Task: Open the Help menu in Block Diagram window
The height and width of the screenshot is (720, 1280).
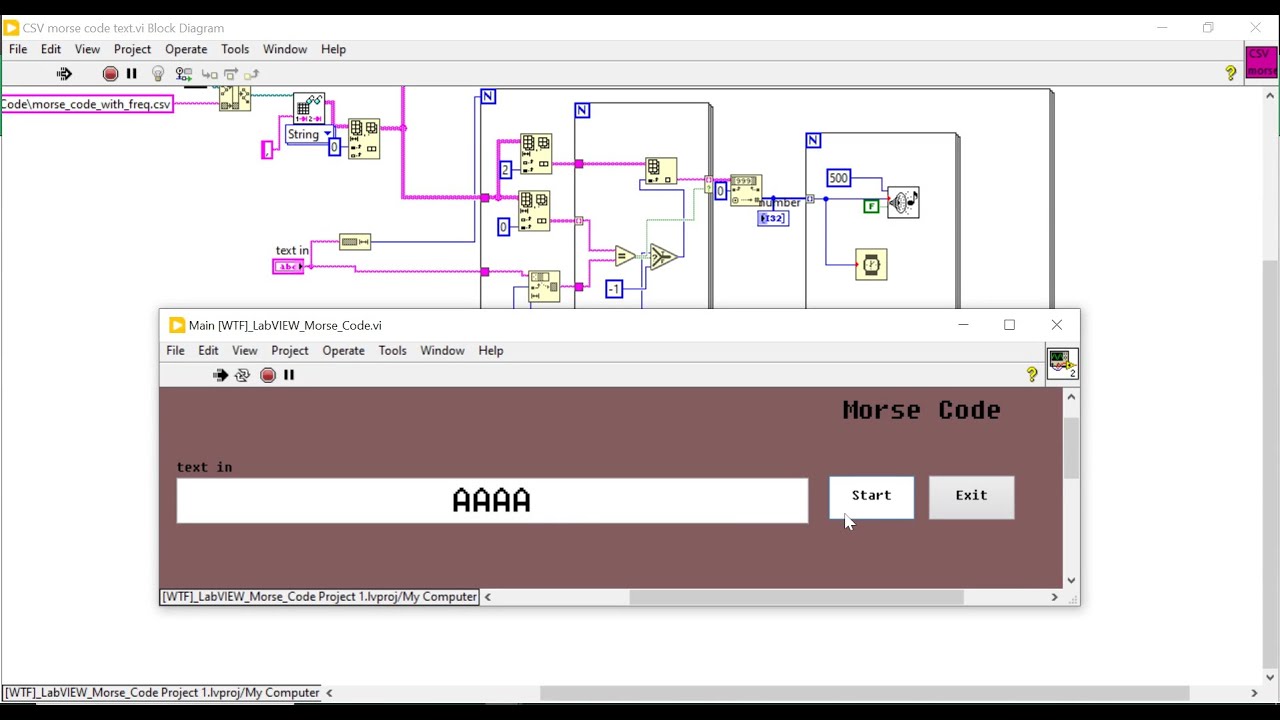Action: tap(333, 49)
